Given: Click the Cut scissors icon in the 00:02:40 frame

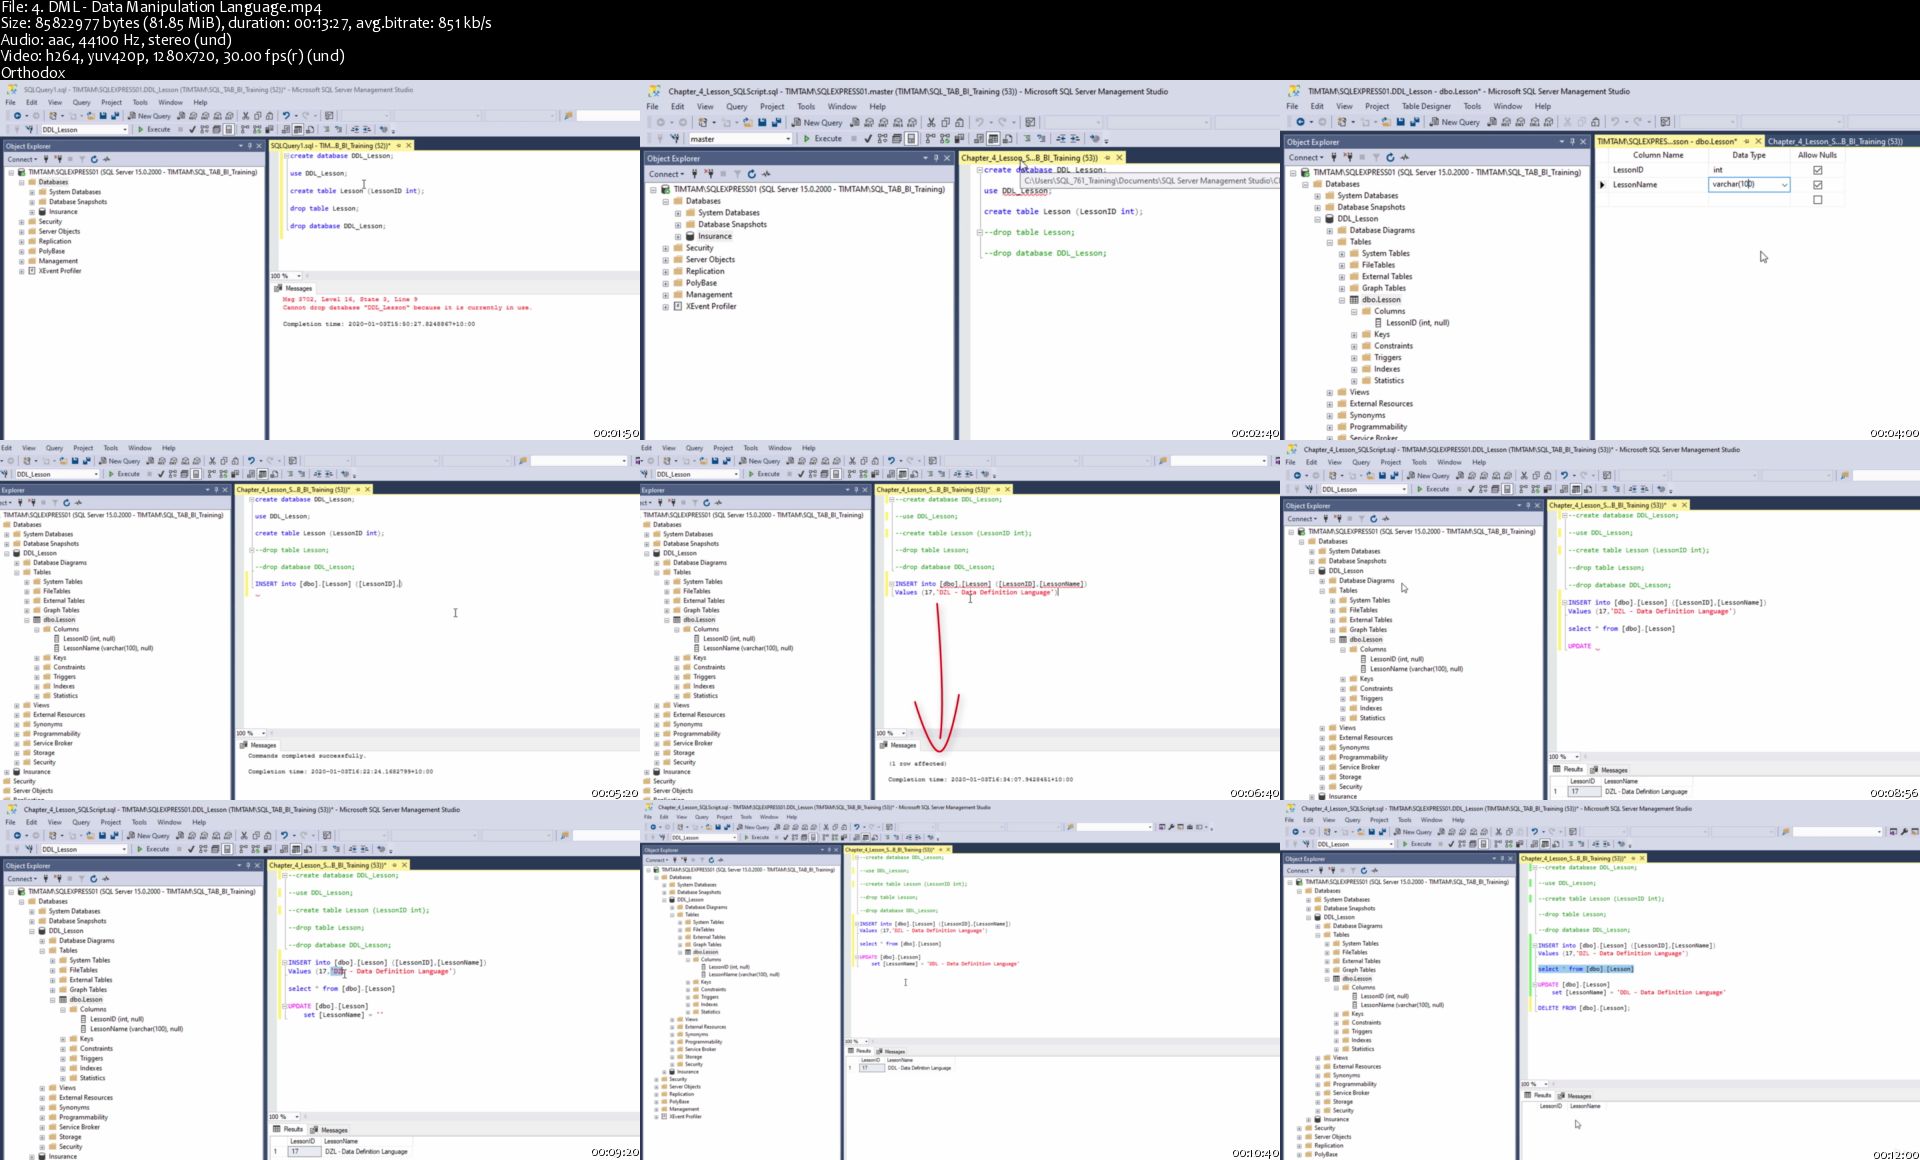Looking at the screenshot, I should point(931,123).
